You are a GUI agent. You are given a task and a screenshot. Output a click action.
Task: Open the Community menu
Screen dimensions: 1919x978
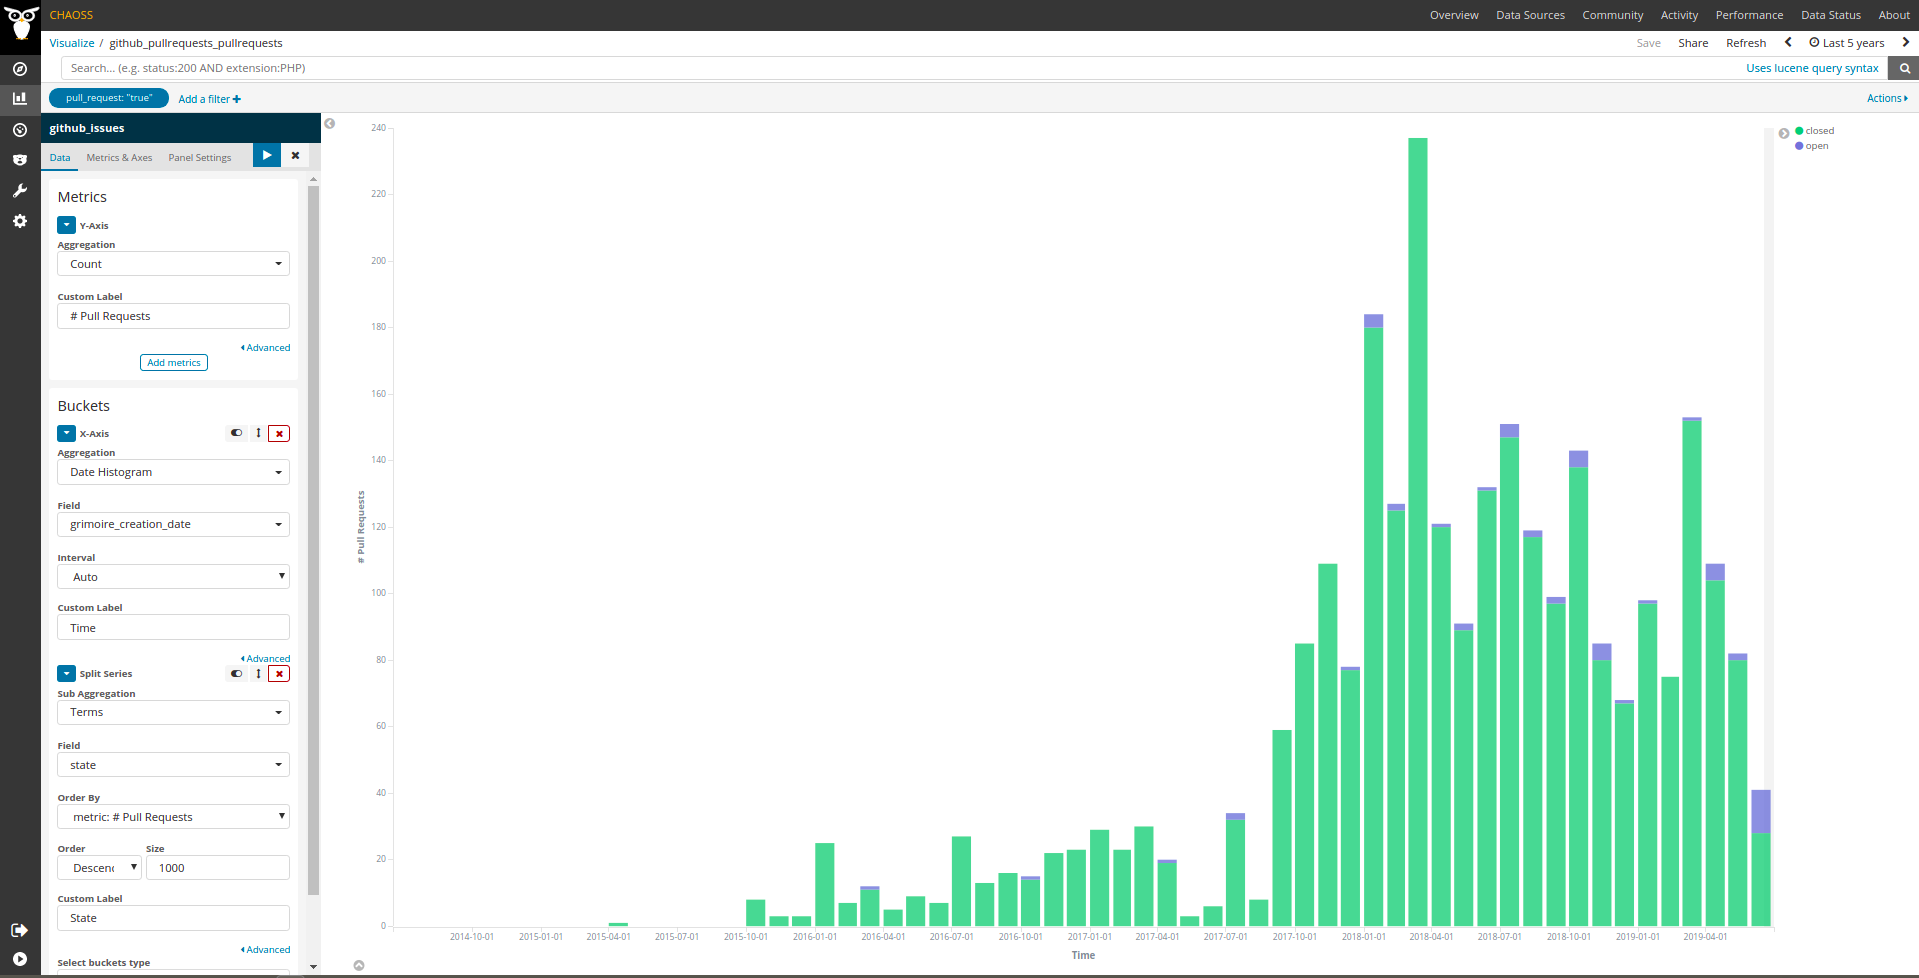point(1612,15)
